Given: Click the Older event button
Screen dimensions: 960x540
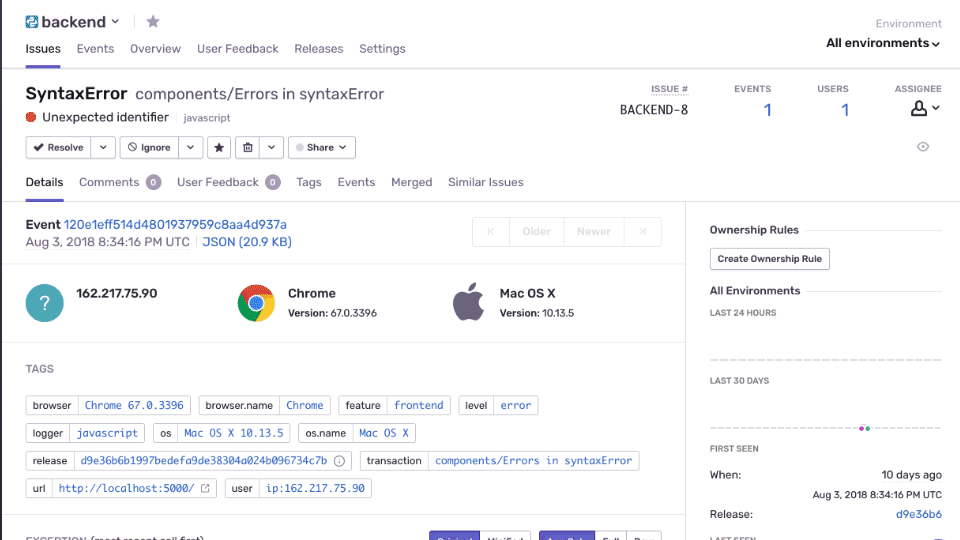Looking at the screenshot, I should (536, 232).
